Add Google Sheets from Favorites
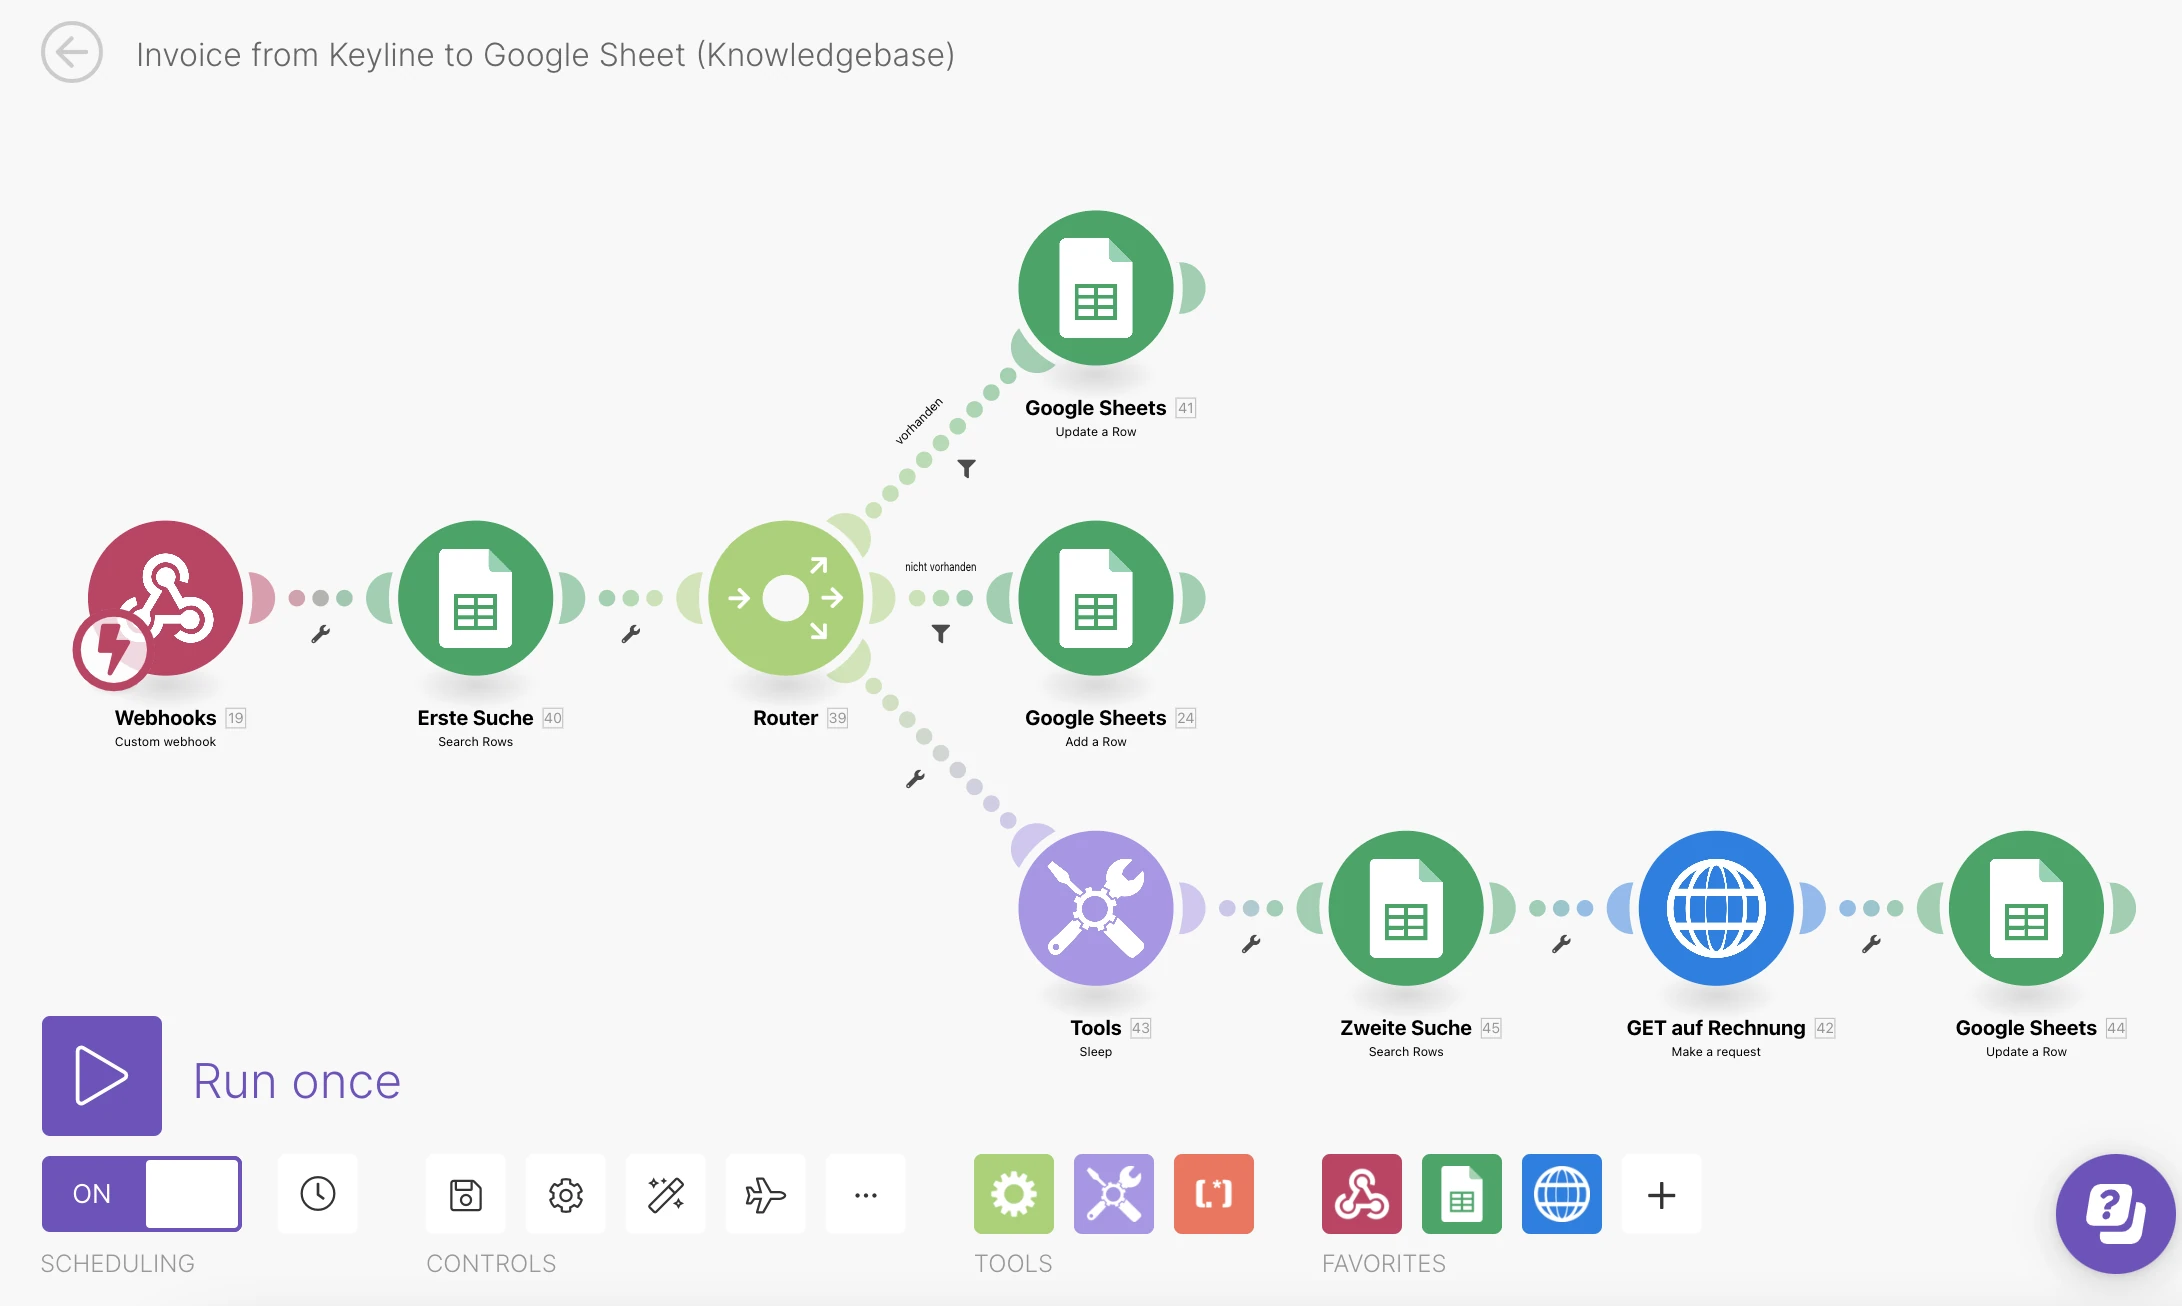This screenshot has width=2182, height=1306. (x=1462, y=1194)
